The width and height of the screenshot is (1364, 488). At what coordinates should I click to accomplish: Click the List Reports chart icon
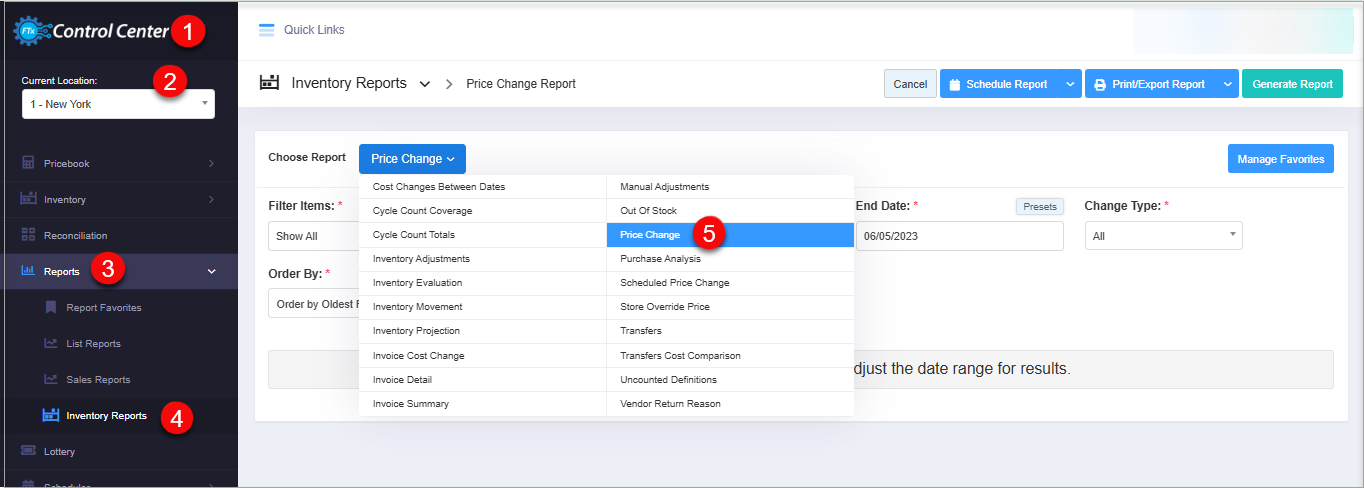pyautogui.click(x=51, y=344)
